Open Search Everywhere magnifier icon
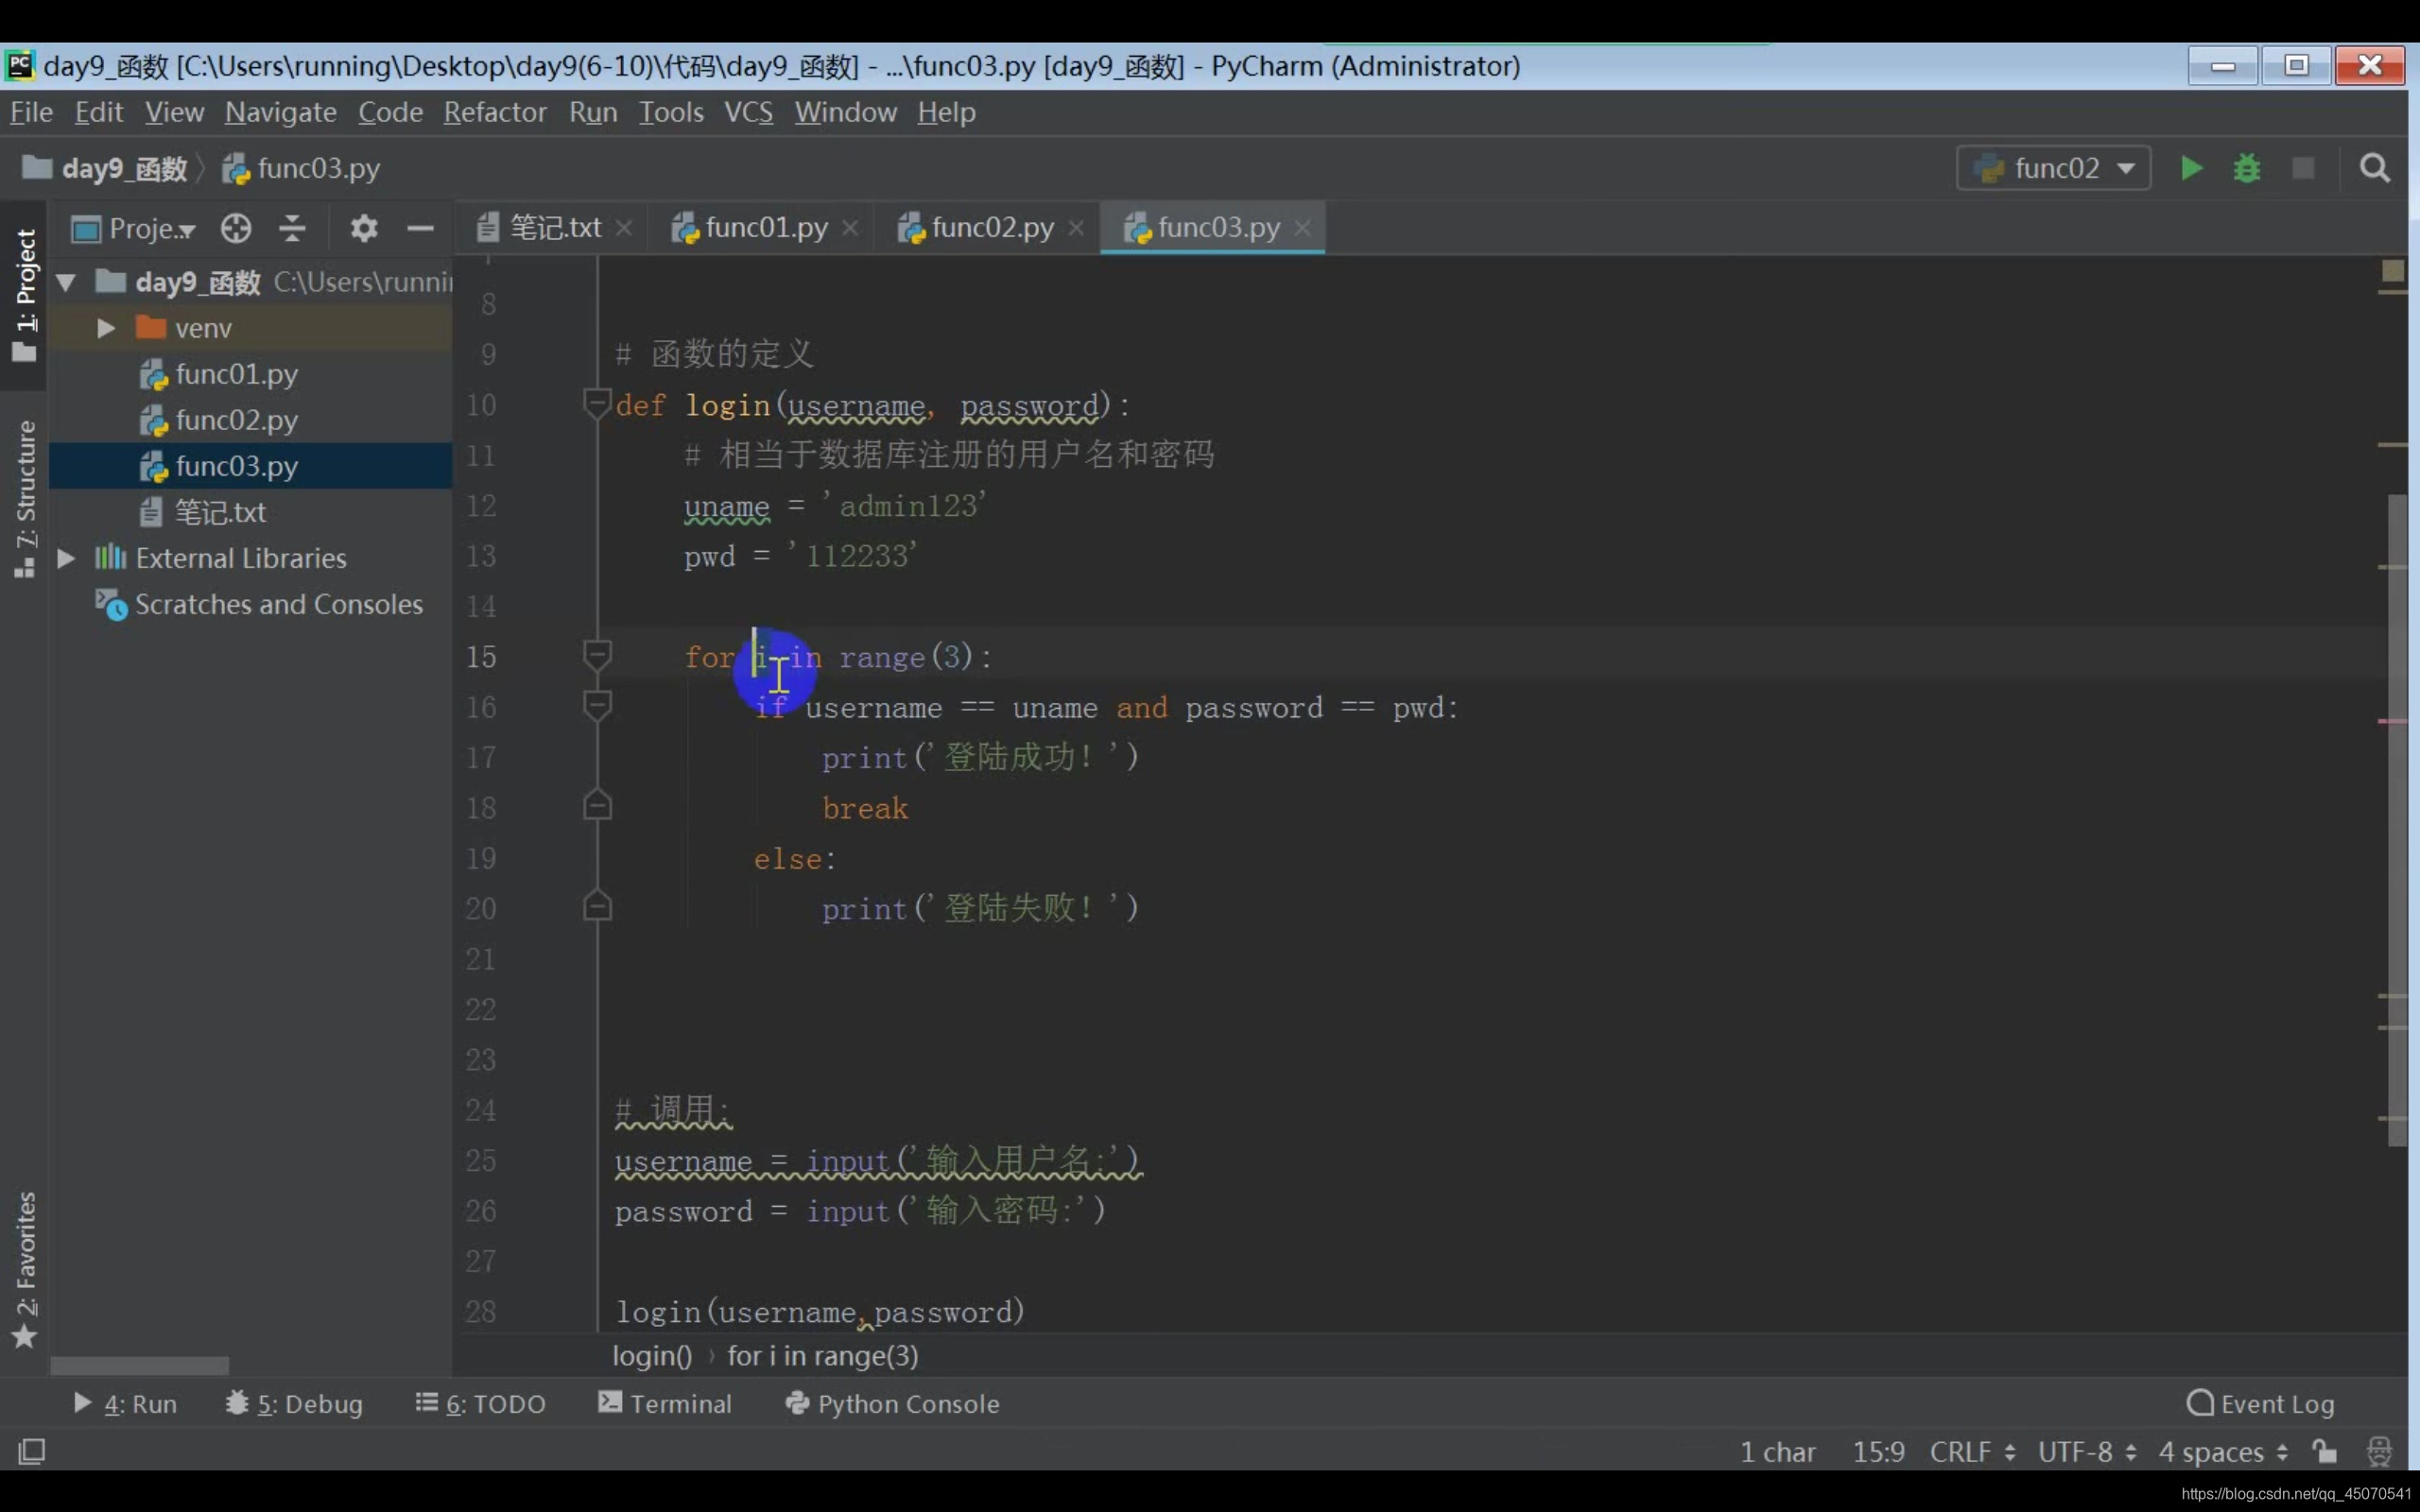Viewport: 2420px width, 1512px height. (x=2374, y=168)
